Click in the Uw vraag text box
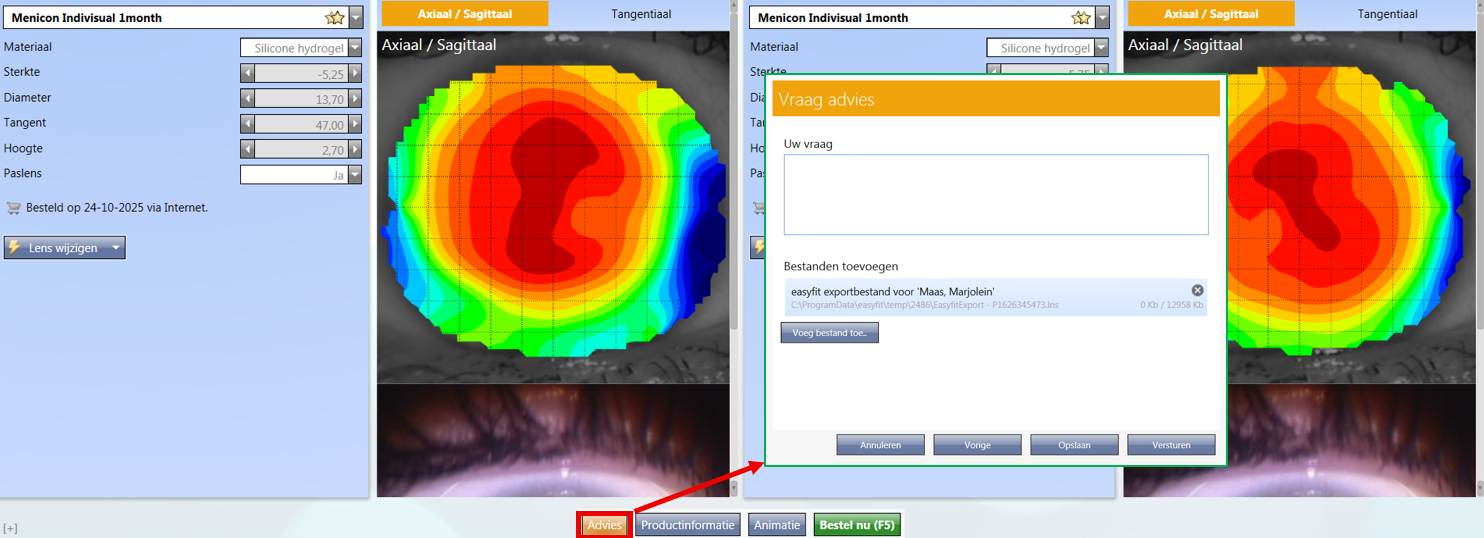 (x=995, y=195)
